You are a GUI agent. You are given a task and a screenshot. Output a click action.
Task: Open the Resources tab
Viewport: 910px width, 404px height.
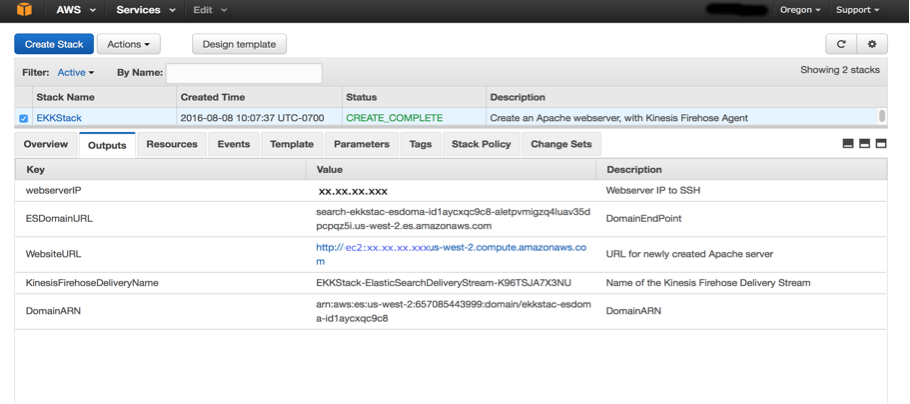[172, 145]
